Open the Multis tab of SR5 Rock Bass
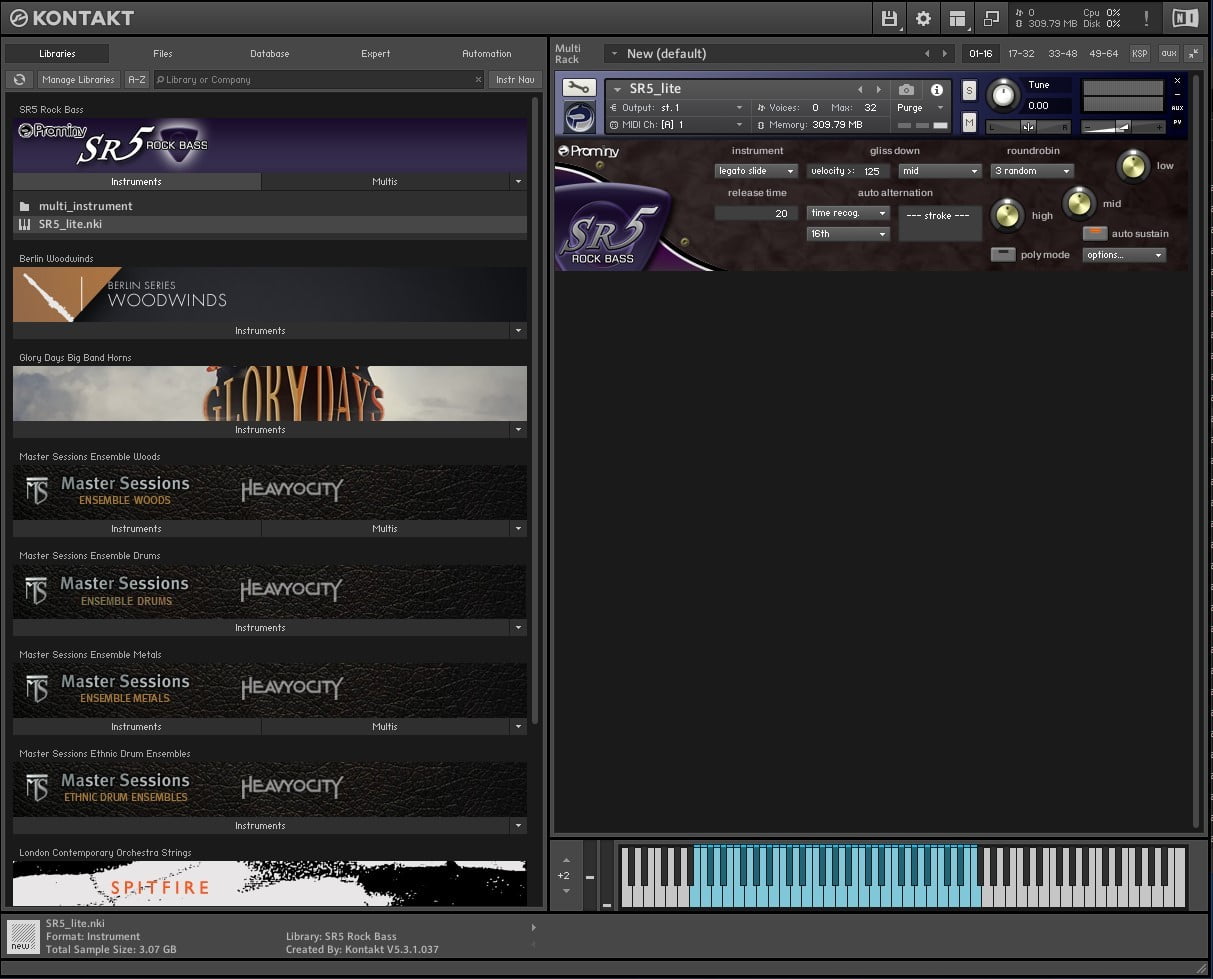Image resolution: width=1213 pixels, height=979 pixels. 385,182
